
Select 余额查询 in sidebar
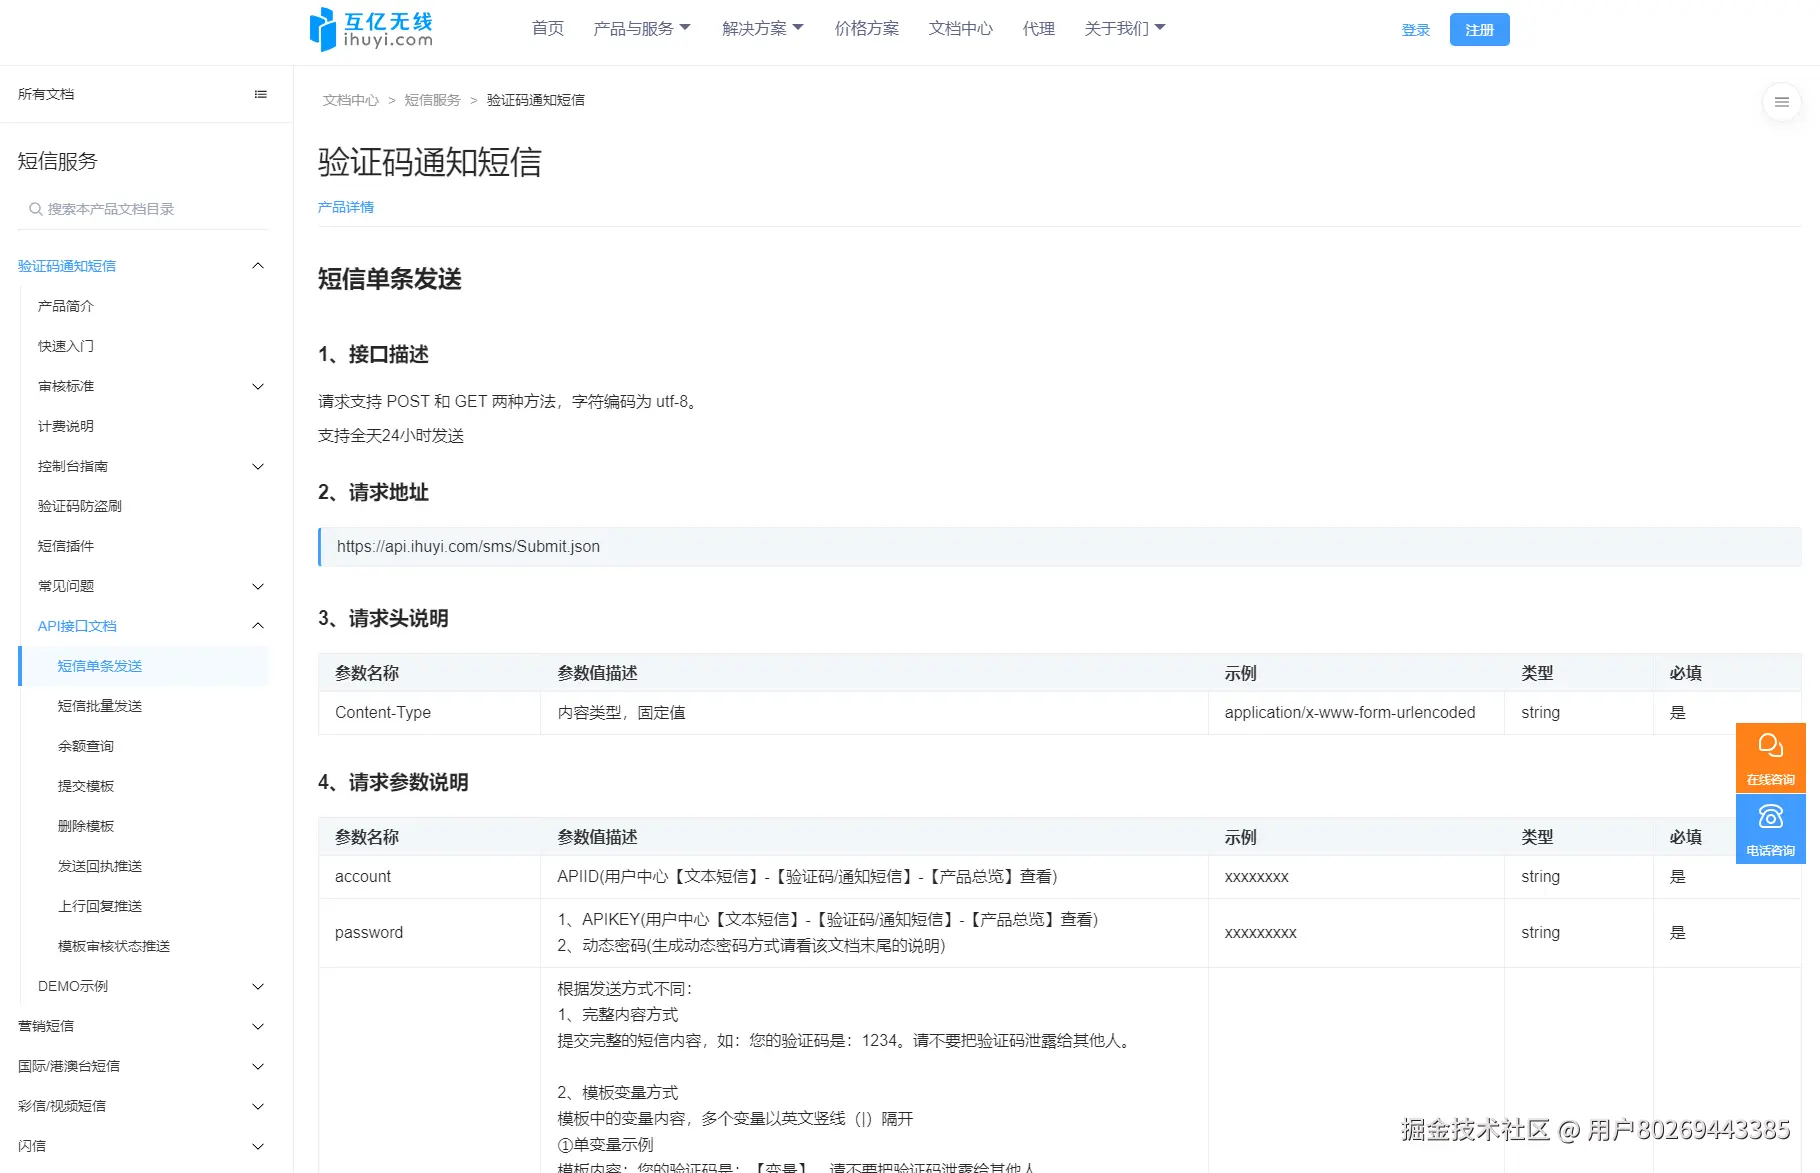click(85, 746)
